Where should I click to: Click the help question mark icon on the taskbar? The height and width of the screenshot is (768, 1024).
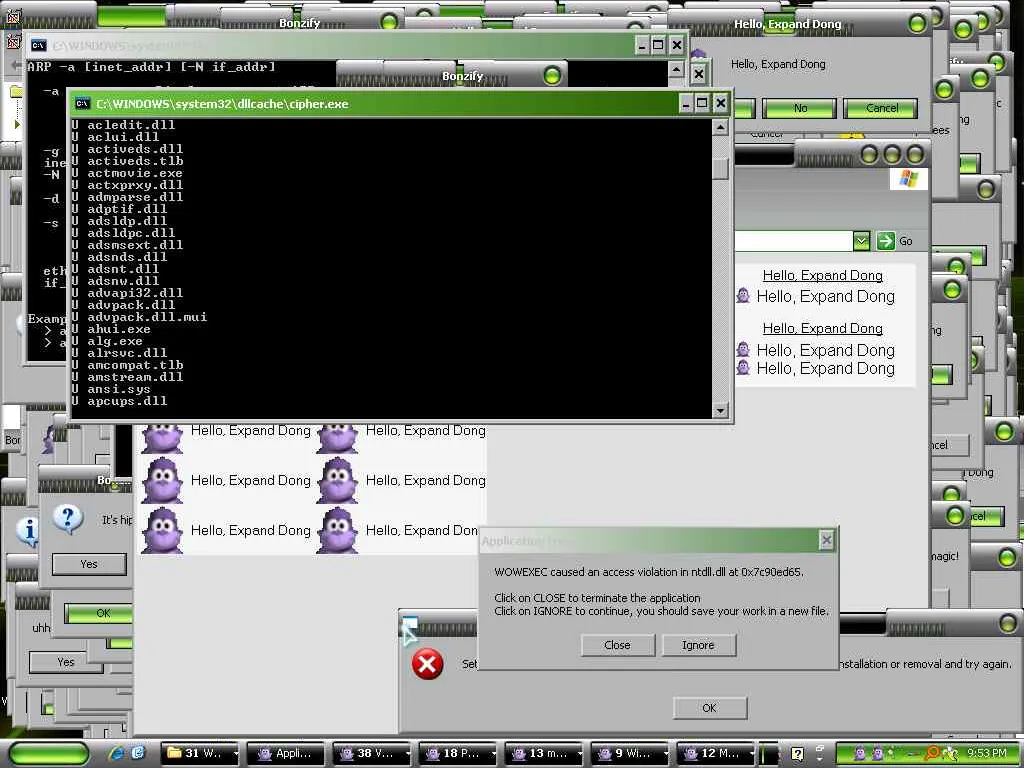click(x=797, y=754)
